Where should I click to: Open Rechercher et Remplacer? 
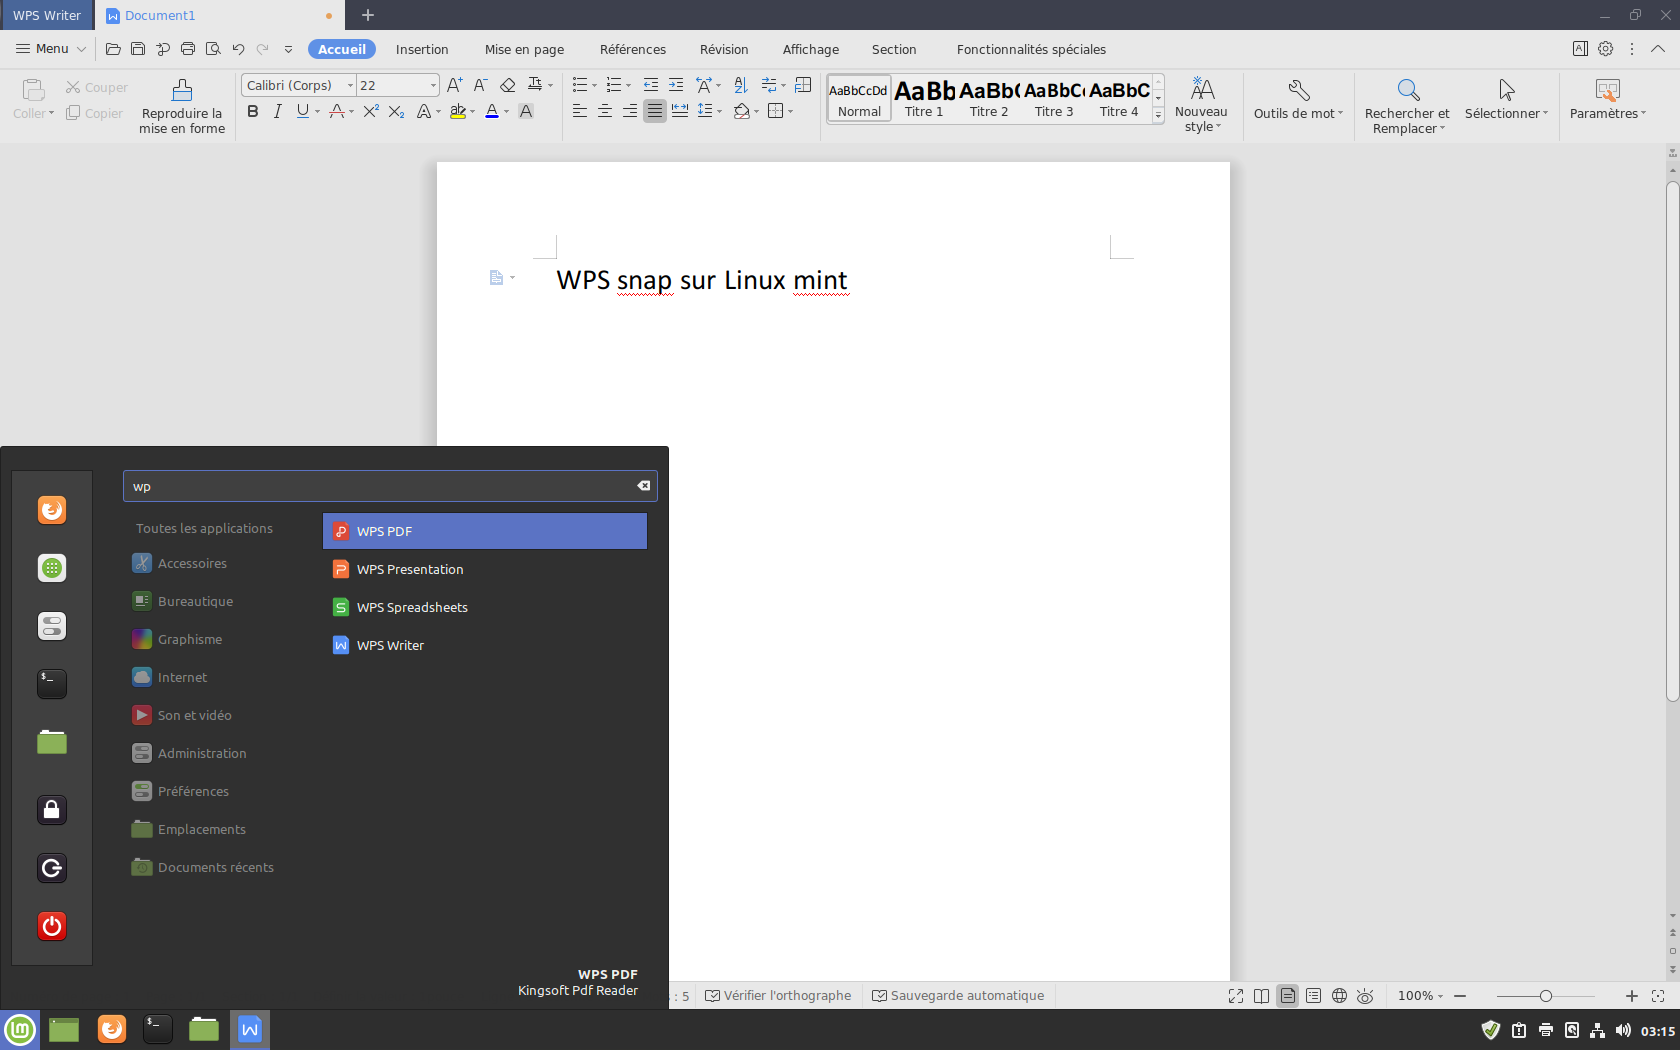pyautogui.click(x=1407, y=106)
